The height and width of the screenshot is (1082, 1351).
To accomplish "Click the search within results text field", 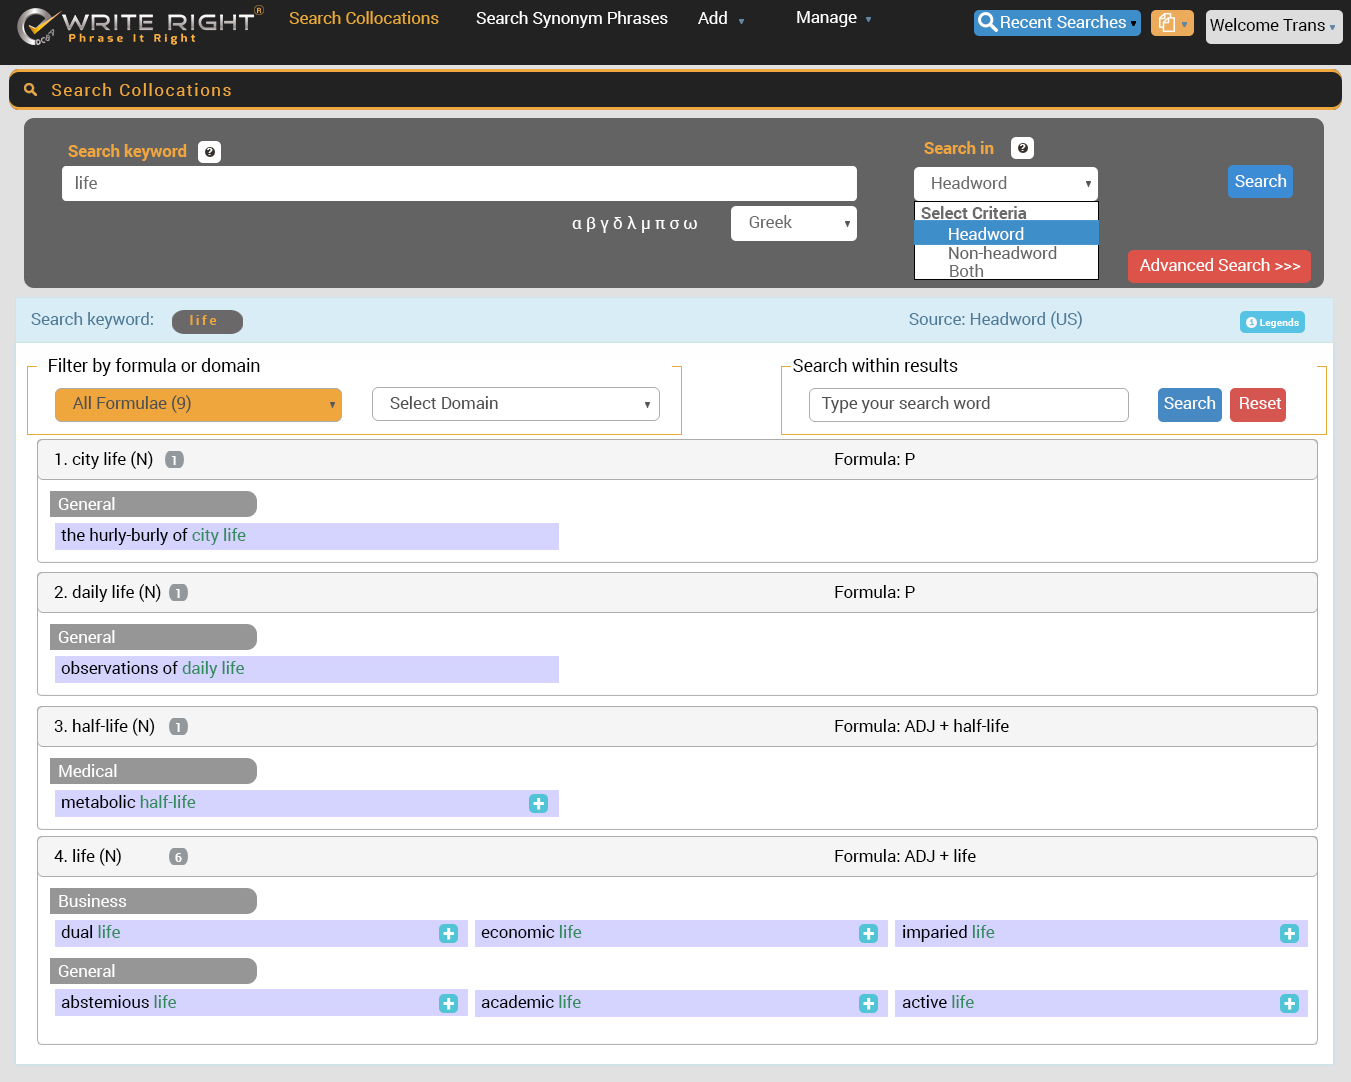I will 968,404.
